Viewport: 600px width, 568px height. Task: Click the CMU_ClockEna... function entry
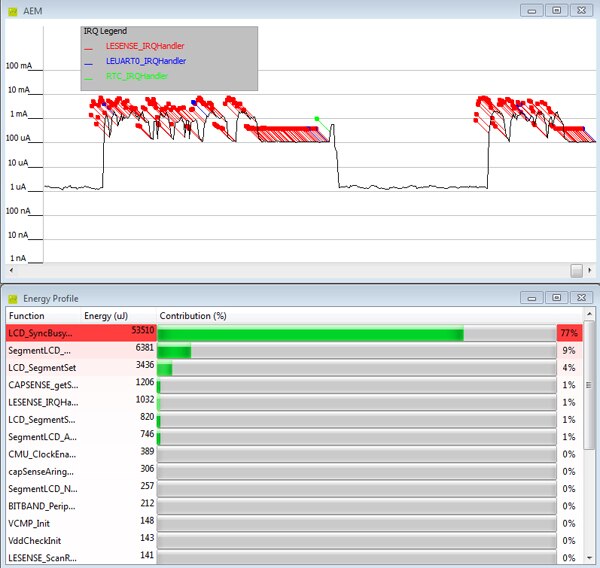coord(42,454)
